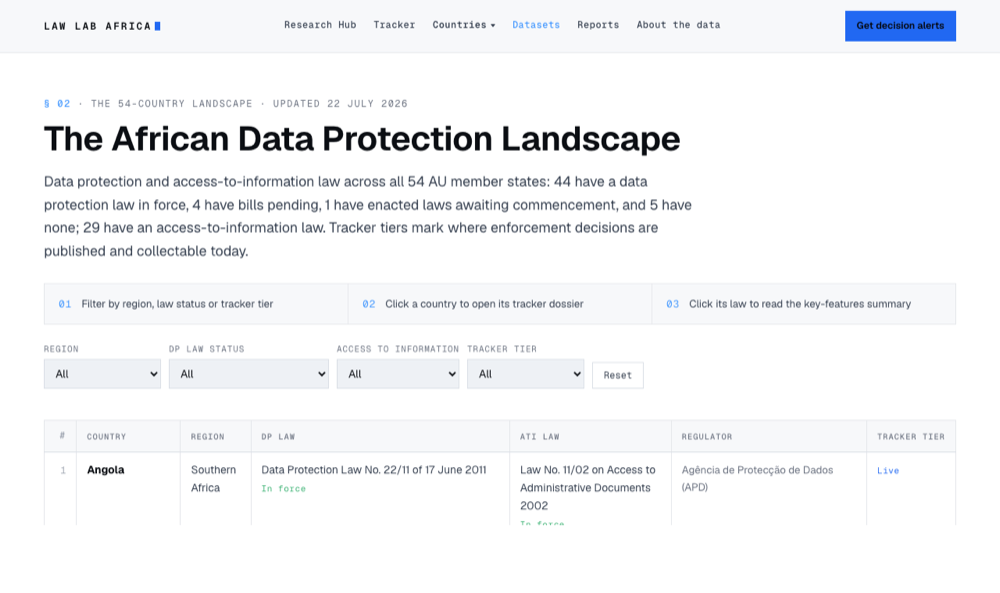Click step 02 Click a country text
The height and width of the screenshot is (593, 1000).
click(484, 304)
